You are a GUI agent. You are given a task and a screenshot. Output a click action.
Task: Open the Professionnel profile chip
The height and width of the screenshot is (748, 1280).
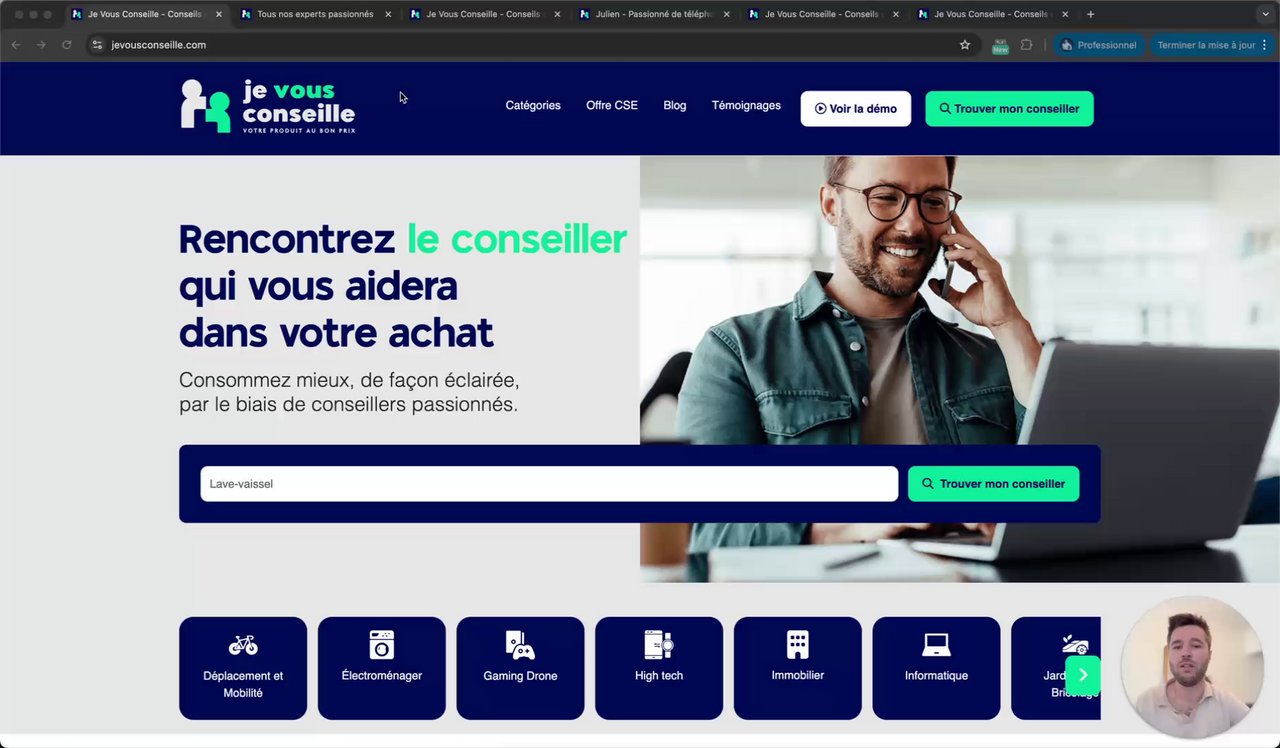pos(1097,45)
